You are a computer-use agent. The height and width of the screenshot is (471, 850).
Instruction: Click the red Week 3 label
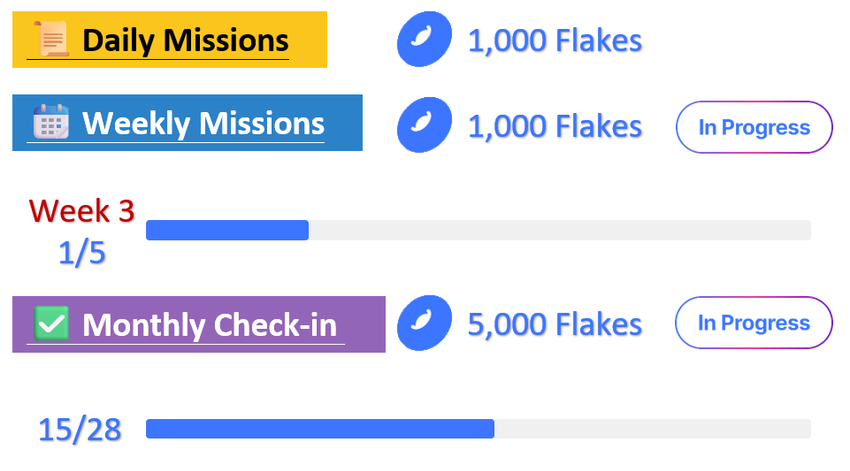click(82, 210)
